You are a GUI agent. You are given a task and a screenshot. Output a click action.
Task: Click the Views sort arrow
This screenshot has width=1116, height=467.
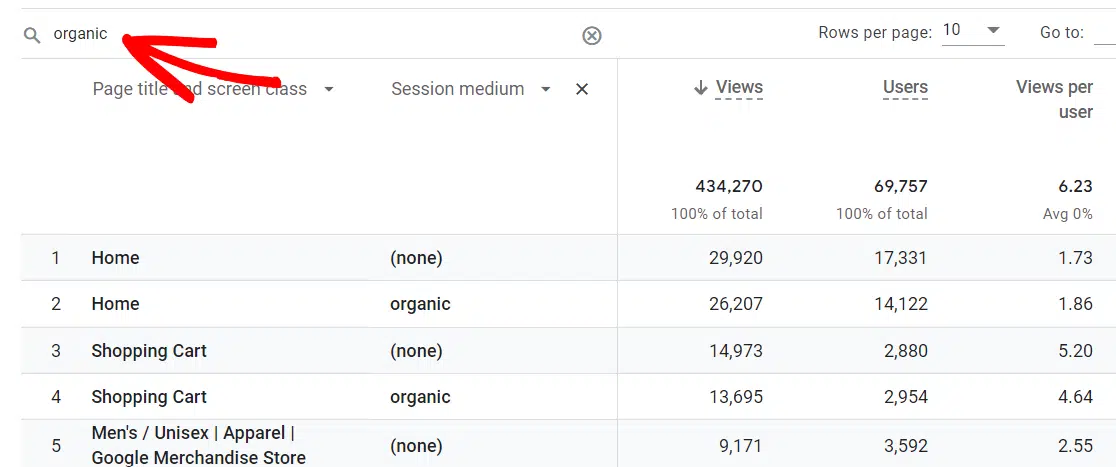coord(700,88)
